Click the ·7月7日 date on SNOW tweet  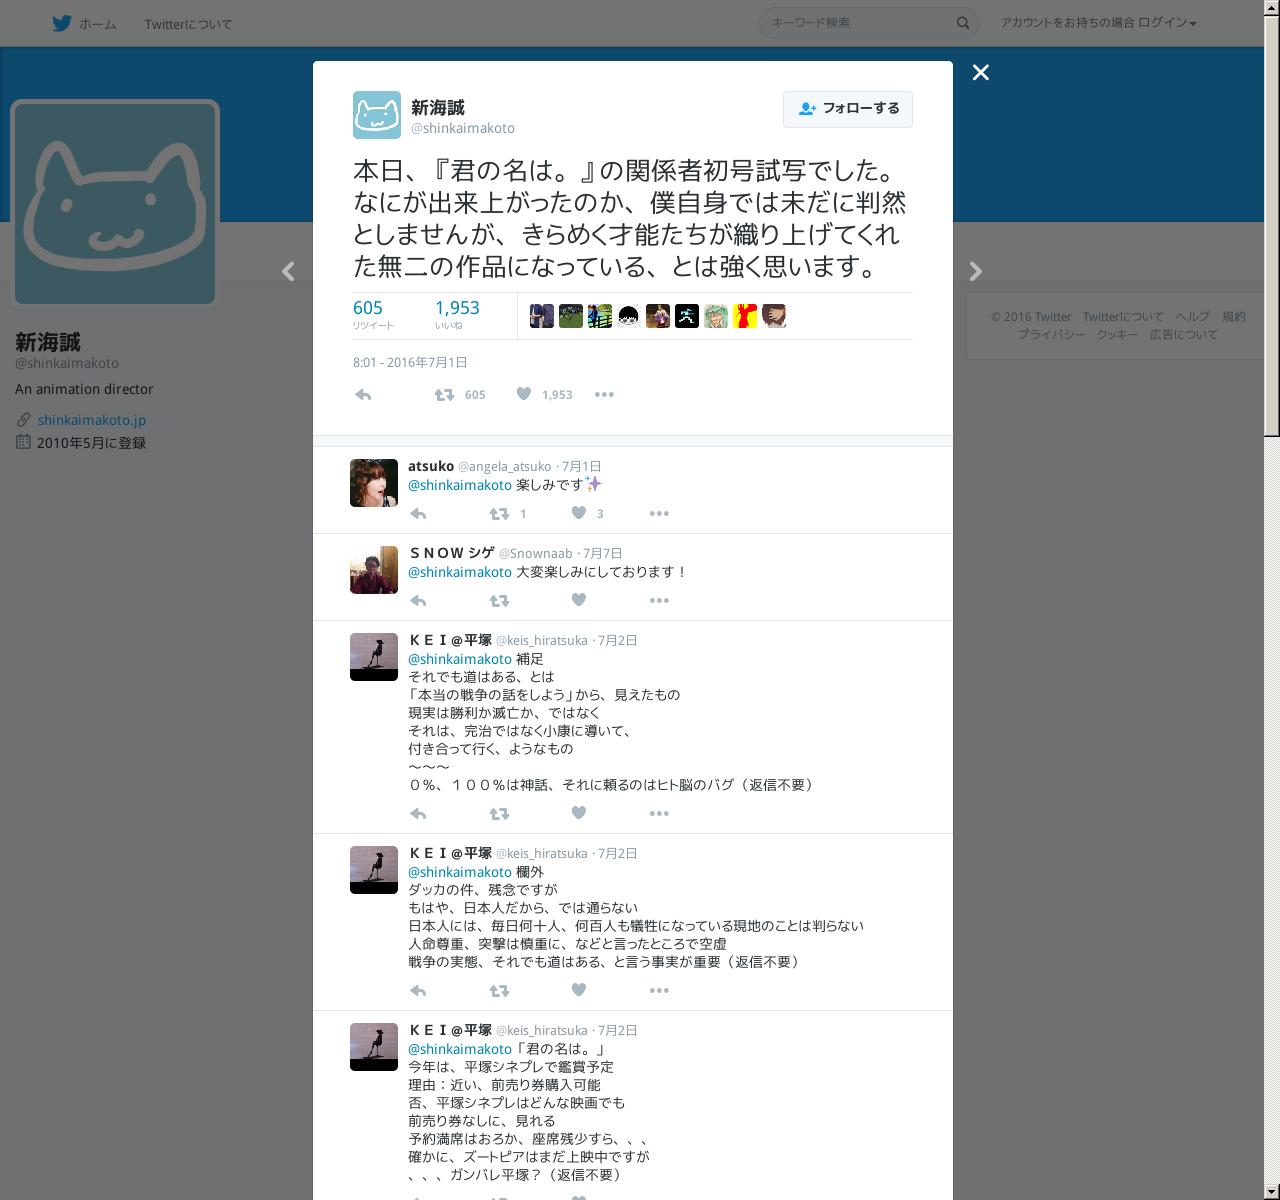coord(601,553)
